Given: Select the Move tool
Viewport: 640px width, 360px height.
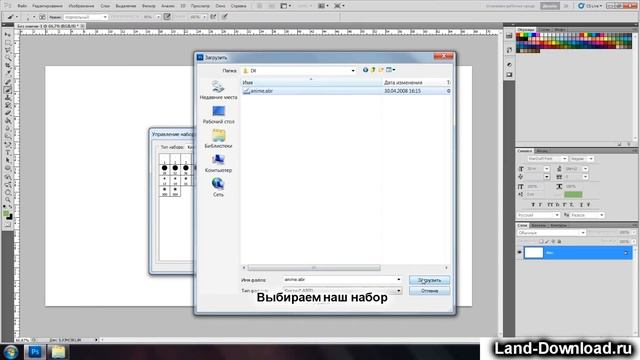Looking at the screenshot, I should (8, 35).
